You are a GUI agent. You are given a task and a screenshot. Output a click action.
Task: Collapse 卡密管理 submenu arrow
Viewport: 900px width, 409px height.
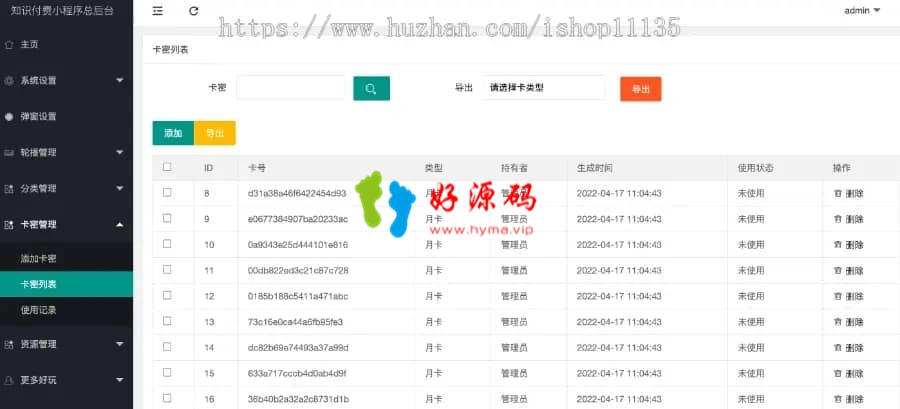pyautogui.click(x=119, y=225)
